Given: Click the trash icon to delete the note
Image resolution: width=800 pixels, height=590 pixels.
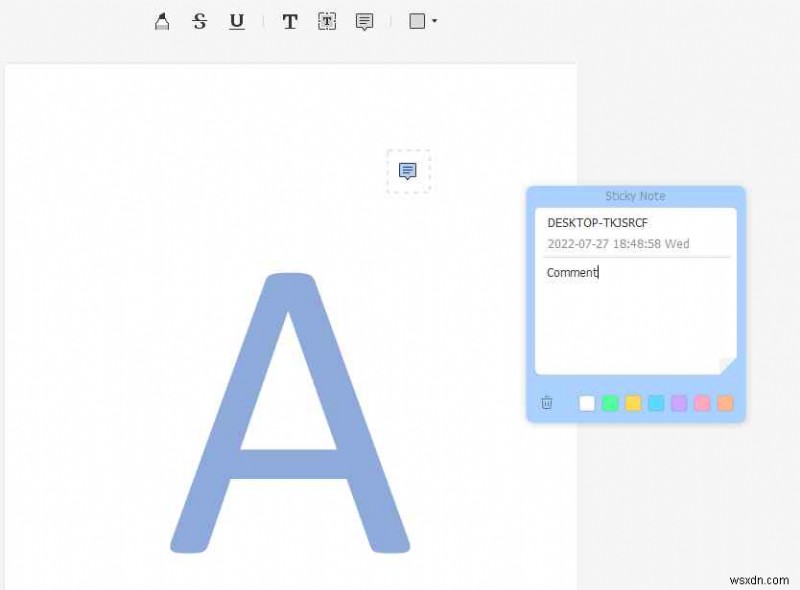Looking at the screenshot, I should tap(546, 403).
